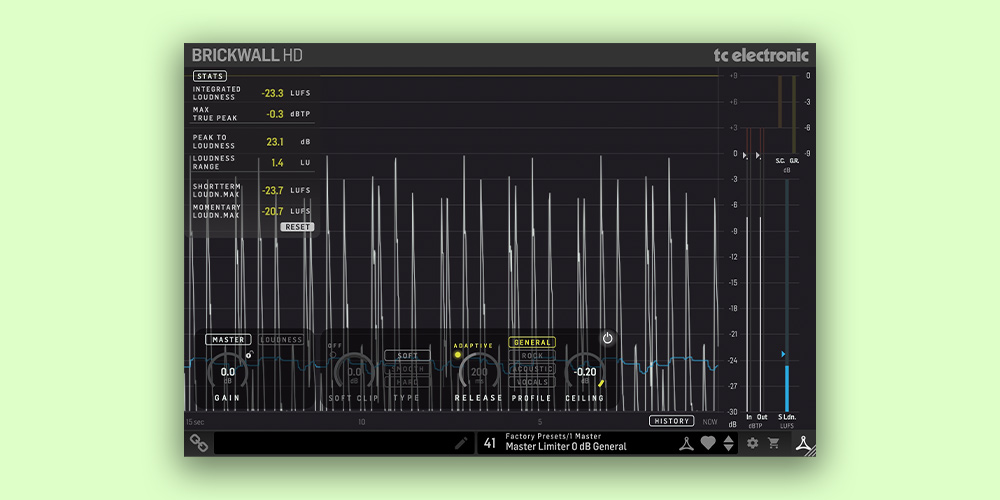Toggle the STATS panel display
This screenshot has width=1000, height=500.
point(210,76)
